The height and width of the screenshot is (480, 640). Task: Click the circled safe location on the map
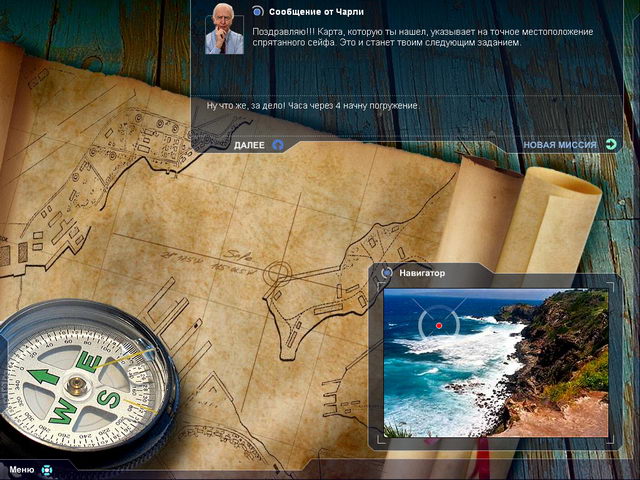click(277, 270)
